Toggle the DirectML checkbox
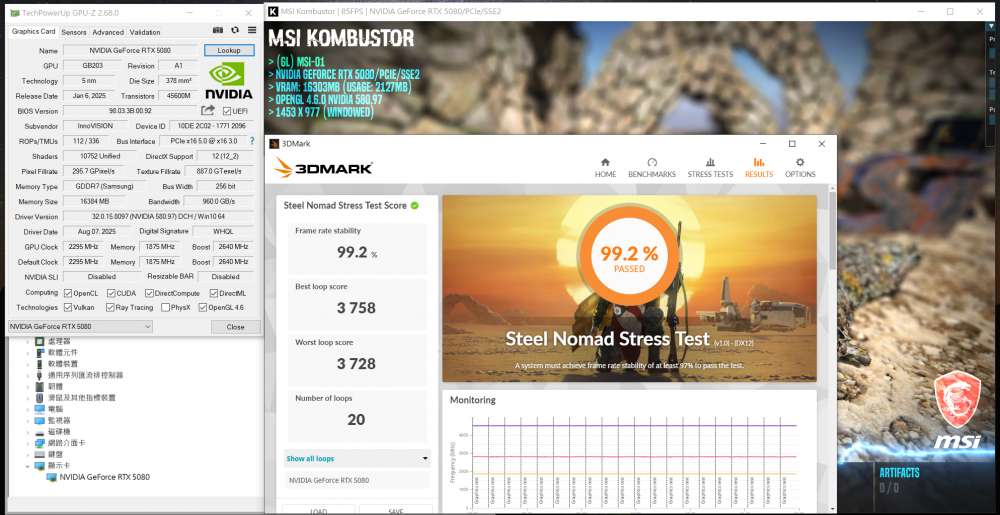This screenshot has height=515, width=1000. (214, 293)
